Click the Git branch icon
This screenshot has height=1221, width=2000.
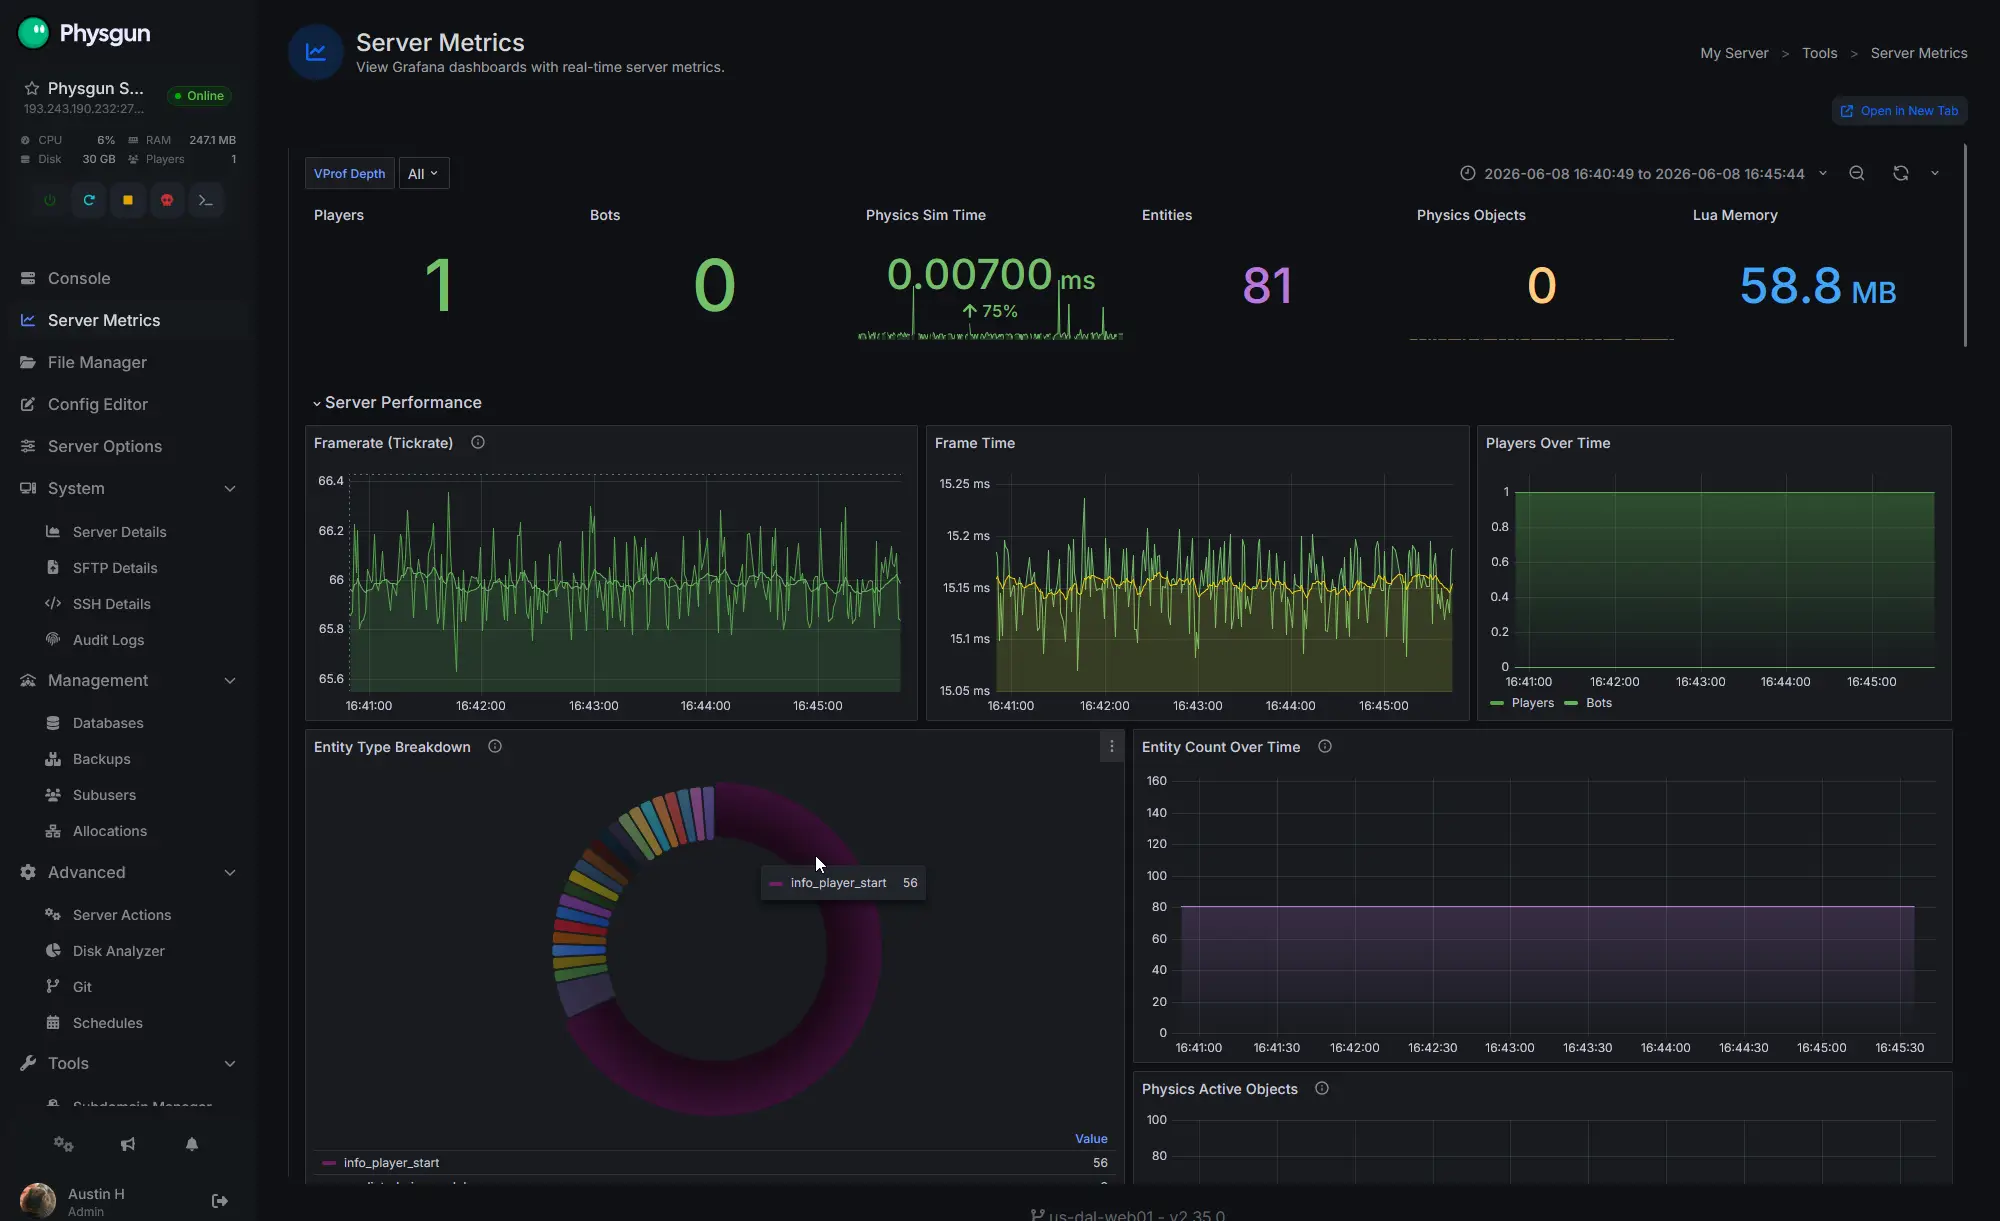53,986
